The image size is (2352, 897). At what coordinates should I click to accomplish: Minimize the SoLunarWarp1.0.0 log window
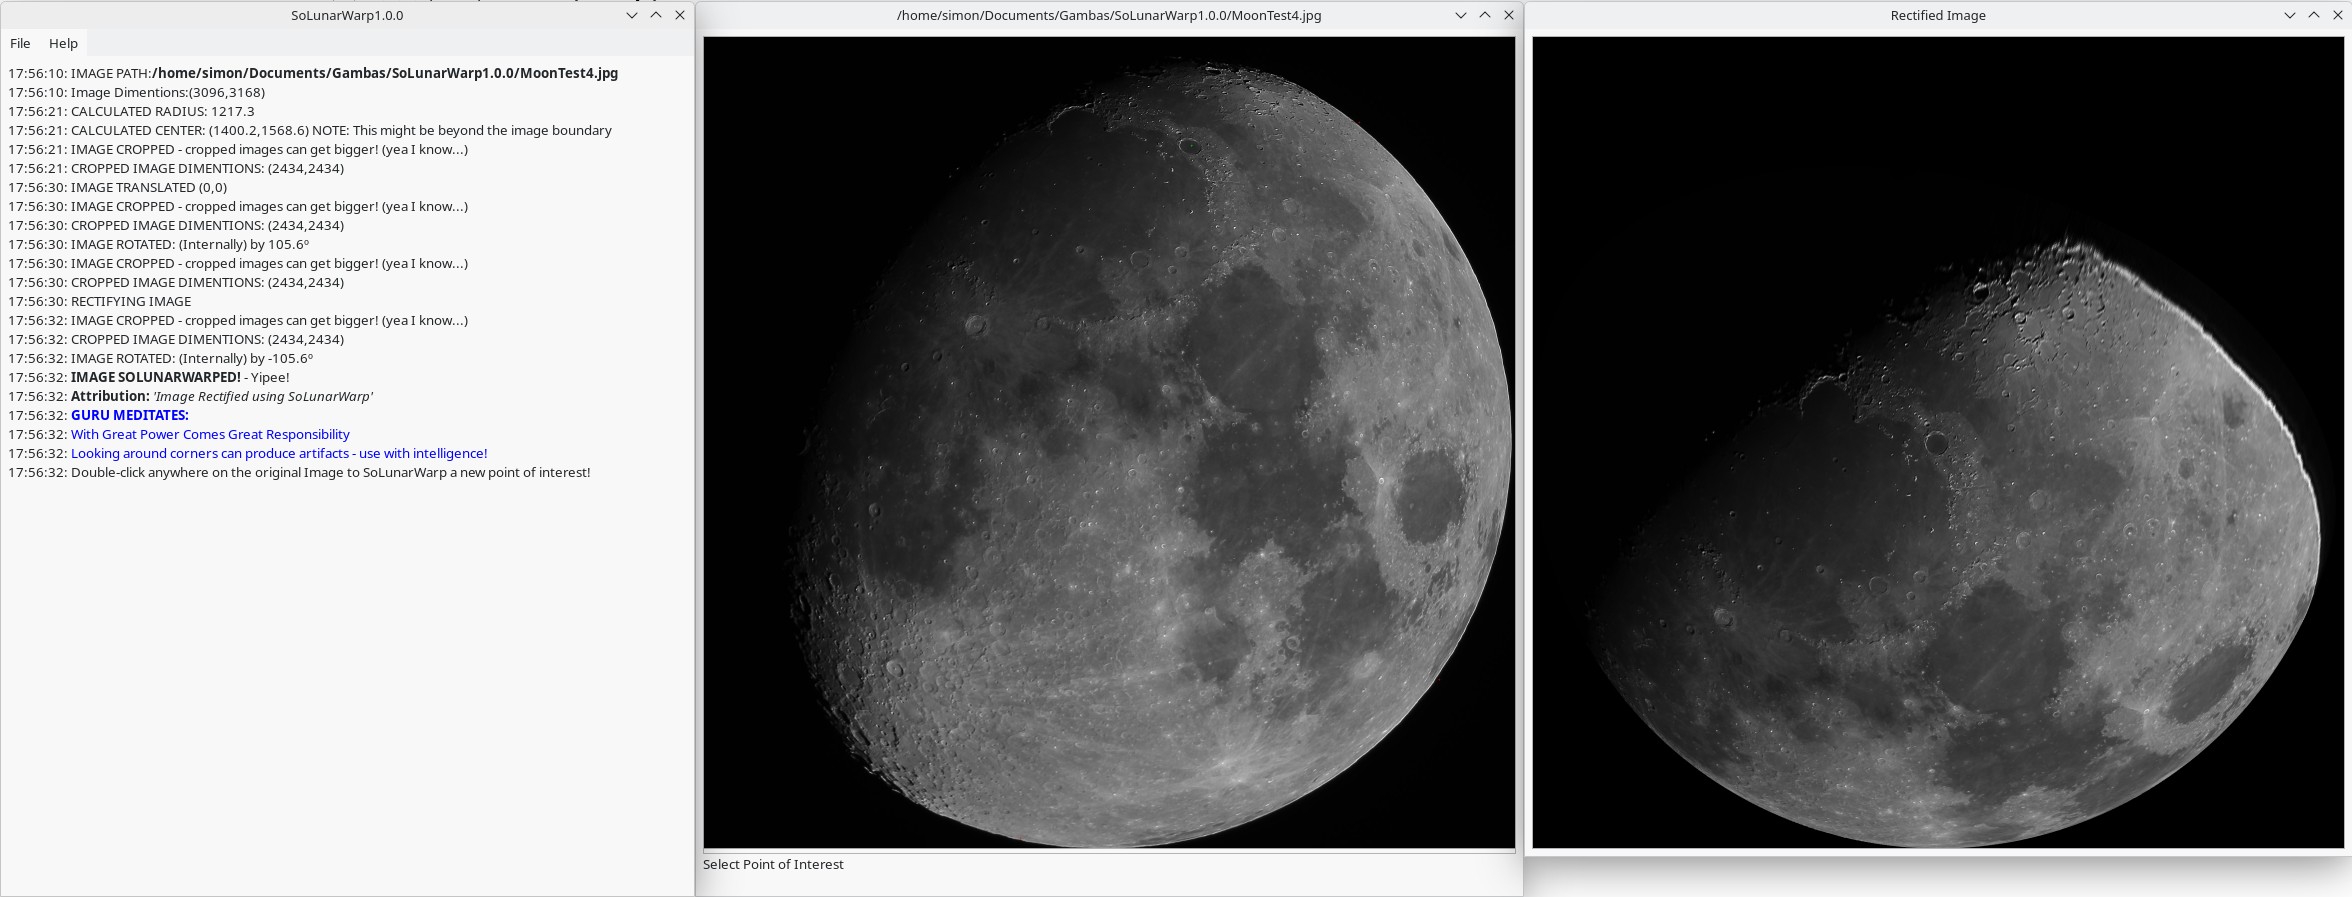(x=632, y=15)
